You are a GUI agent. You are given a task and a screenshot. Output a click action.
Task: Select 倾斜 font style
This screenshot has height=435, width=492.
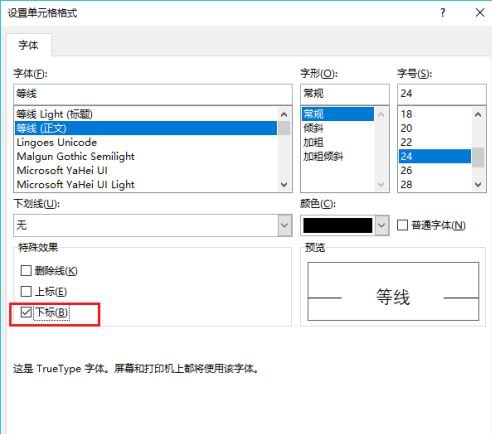point(338,128)
